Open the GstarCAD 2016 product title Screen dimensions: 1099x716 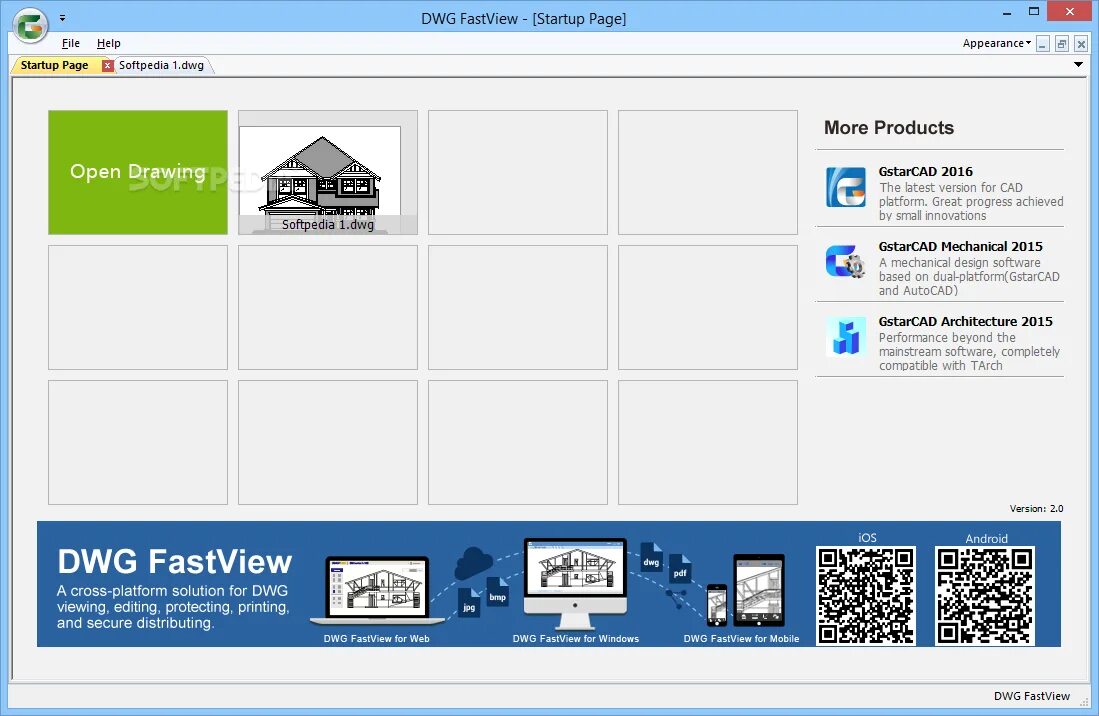point(925,172)
